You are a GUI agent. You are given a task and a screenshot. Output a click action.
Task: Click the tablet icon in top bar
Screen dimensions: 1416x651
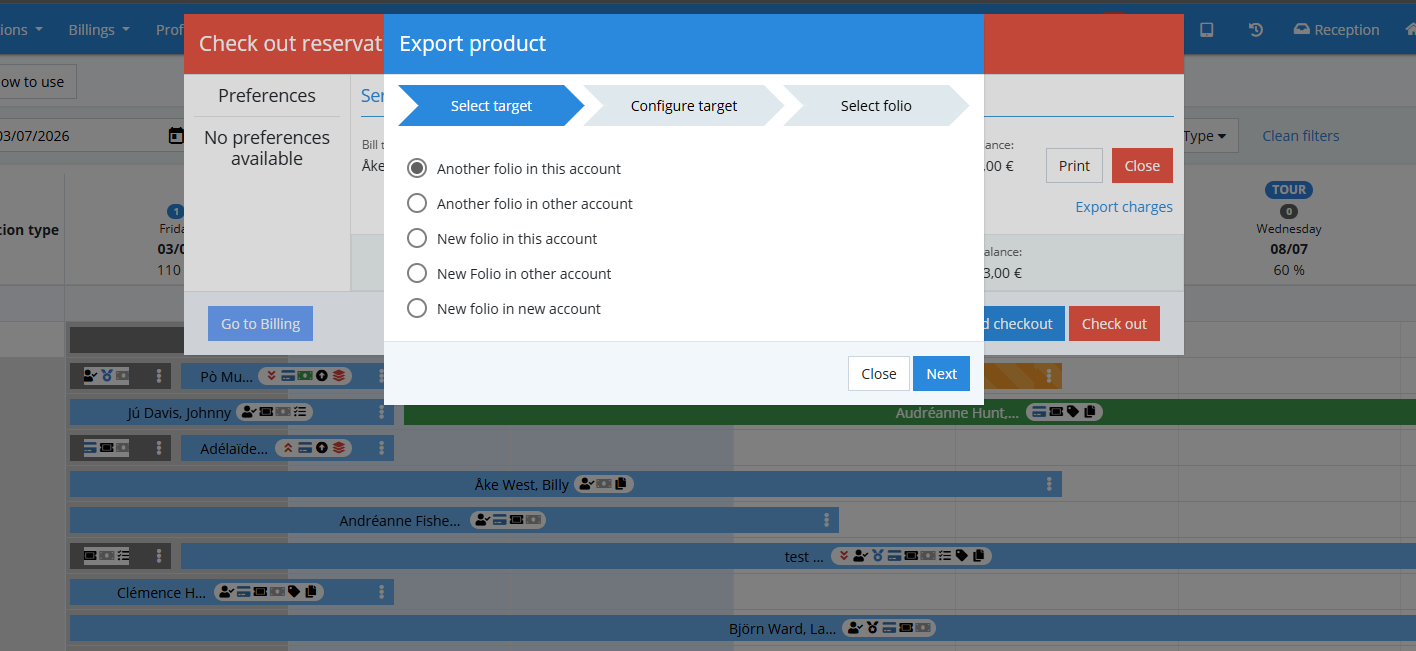pos(1207,30)
